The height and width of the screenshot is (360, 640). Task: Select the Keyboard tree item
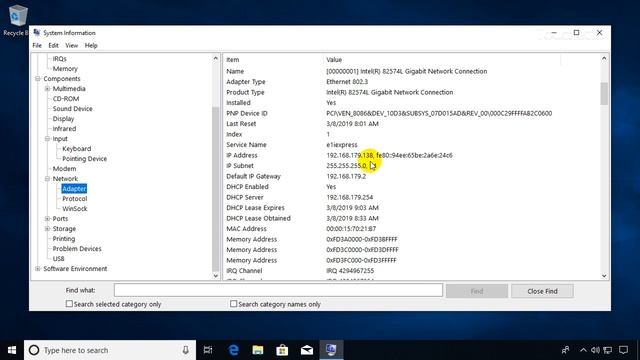point(77,149)
